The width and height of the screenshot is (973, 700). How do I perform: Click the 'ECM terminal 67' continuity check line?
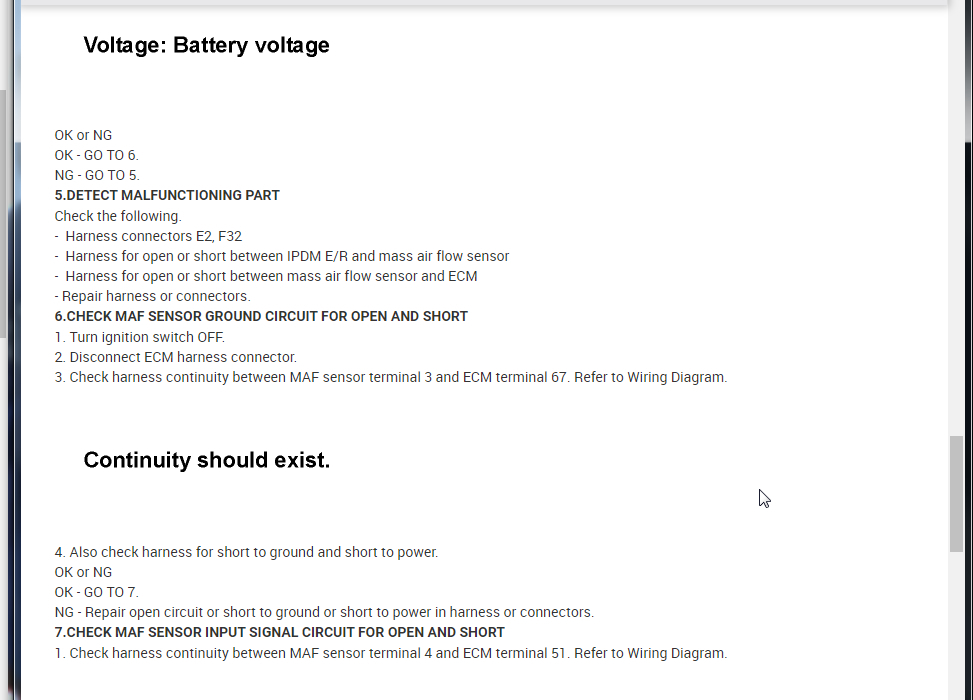(x=390, y=377)
